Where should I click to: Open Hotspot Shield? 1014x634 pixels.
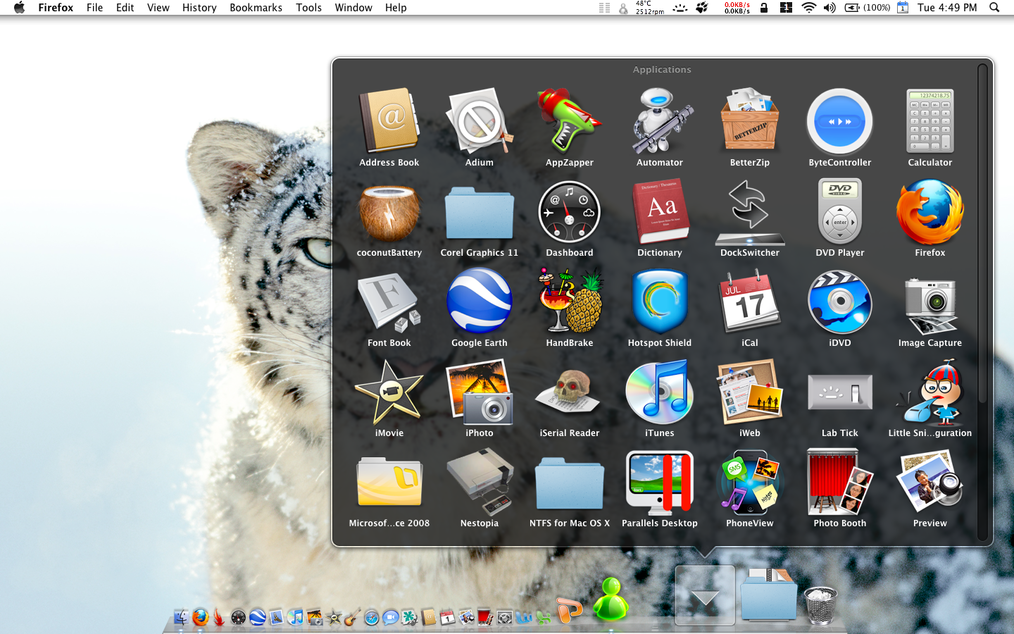pos(660,301)
